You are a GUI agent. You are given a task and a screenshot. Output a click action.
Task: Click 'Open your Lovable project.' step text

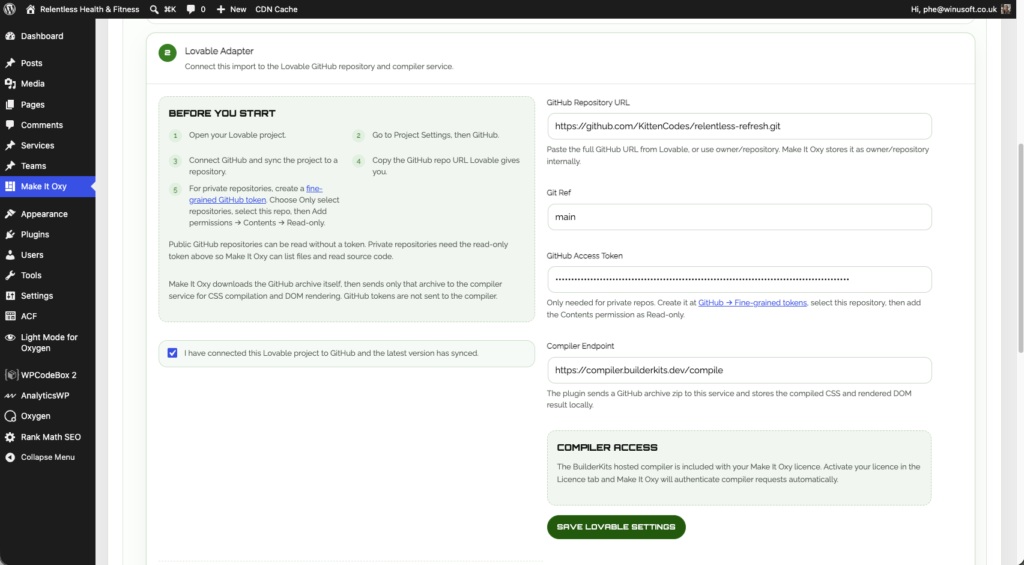coord(237,135)
